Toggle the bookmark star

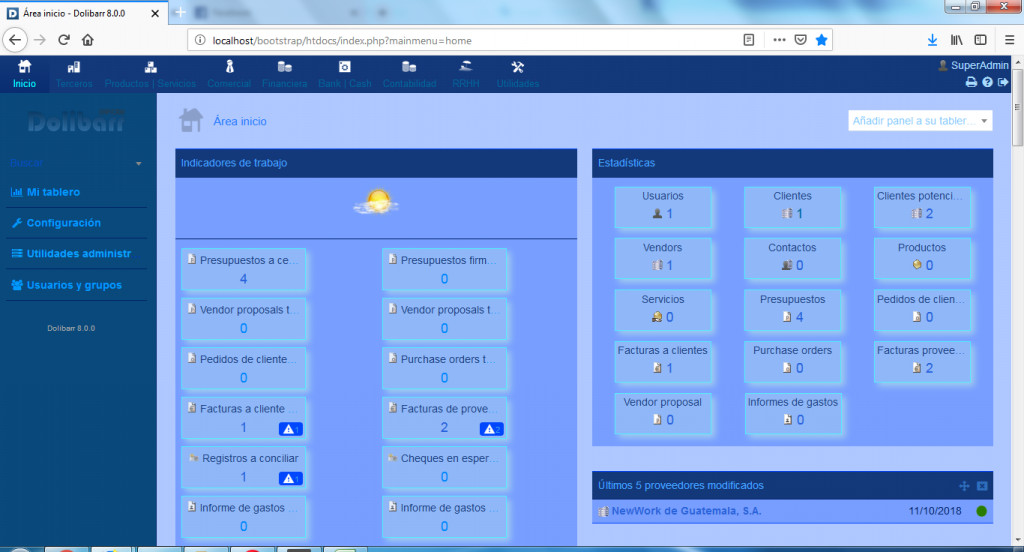click(822, 40)
